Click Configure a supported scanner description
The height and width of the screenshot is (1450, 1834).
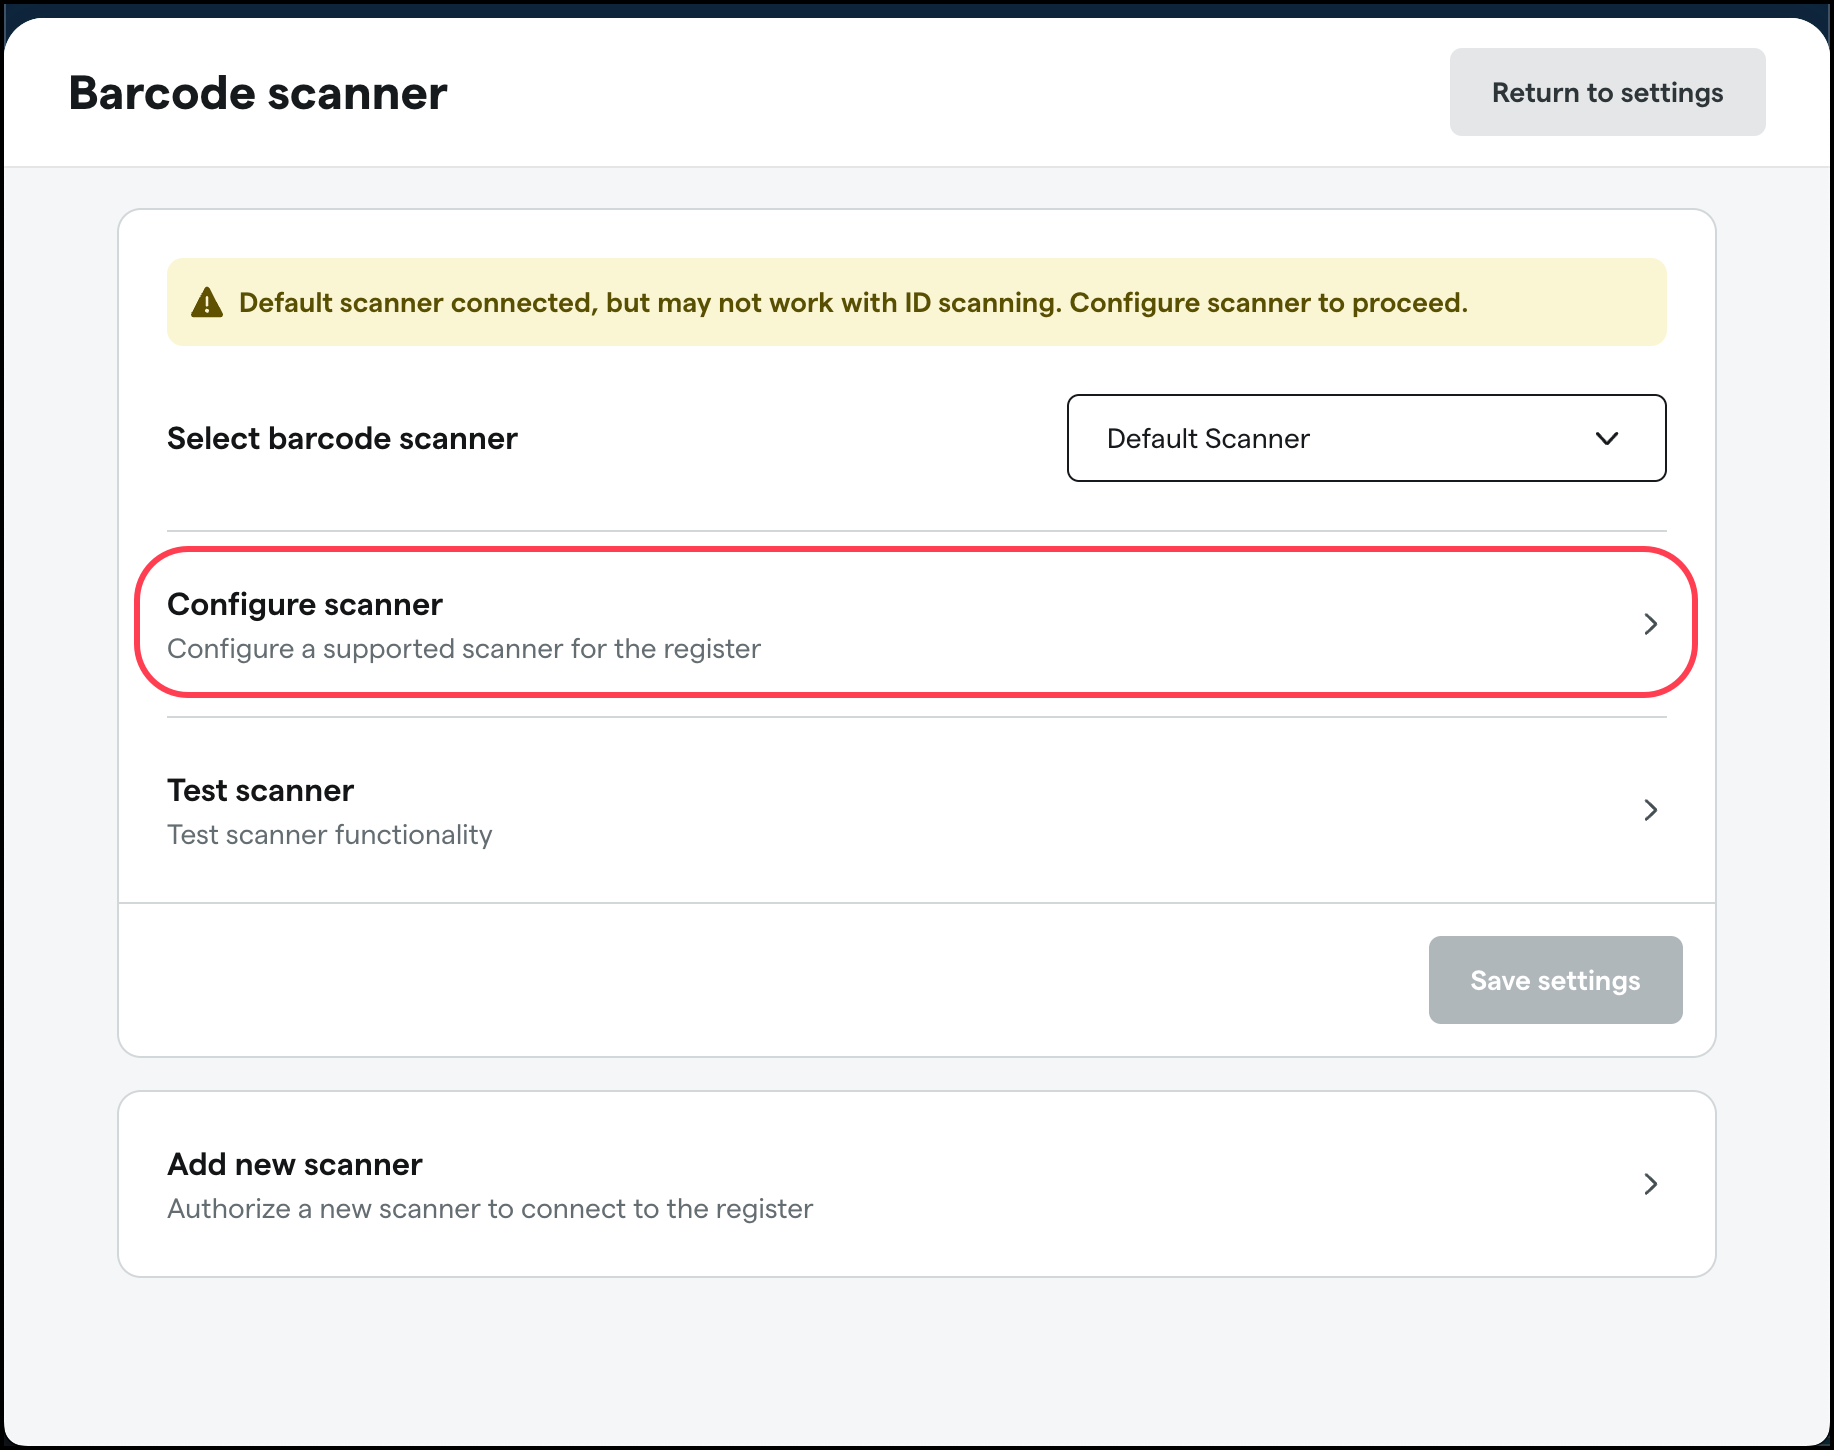463,648
